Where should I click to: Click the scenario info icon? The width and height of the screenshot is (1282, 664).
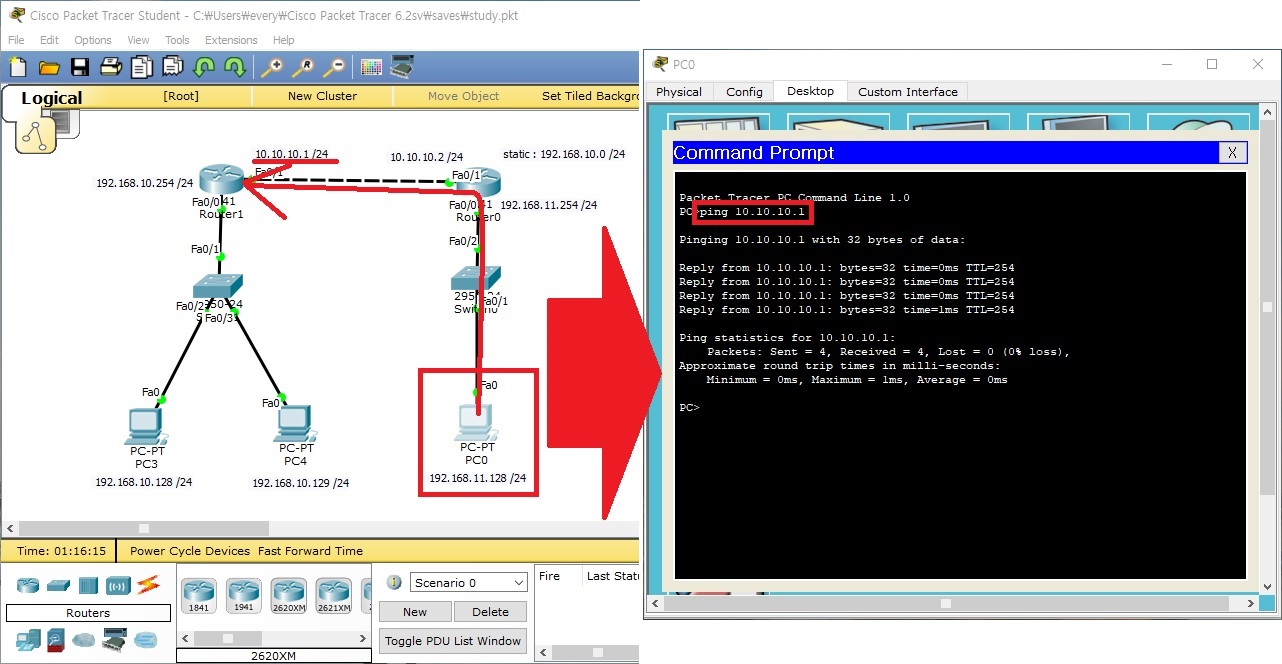tap(393, 582)
